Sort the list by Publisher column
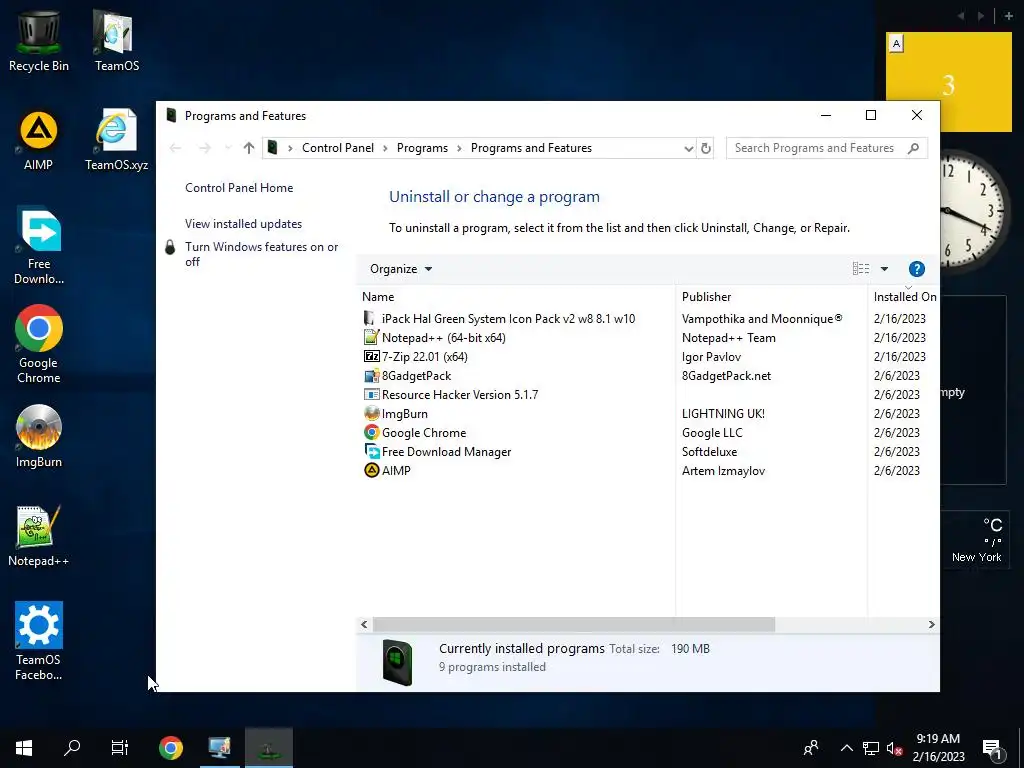This screenshot has width=1024, height=768. coord(771,296)
